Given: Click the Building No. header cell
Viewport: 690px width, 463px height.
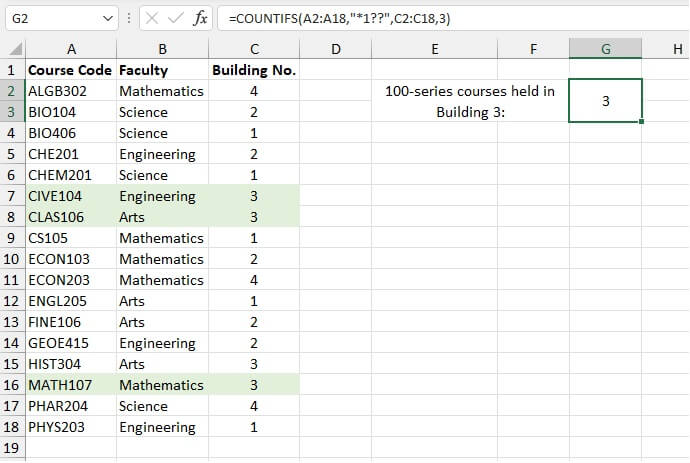Looking at the screenshot, I should (254, 70).
